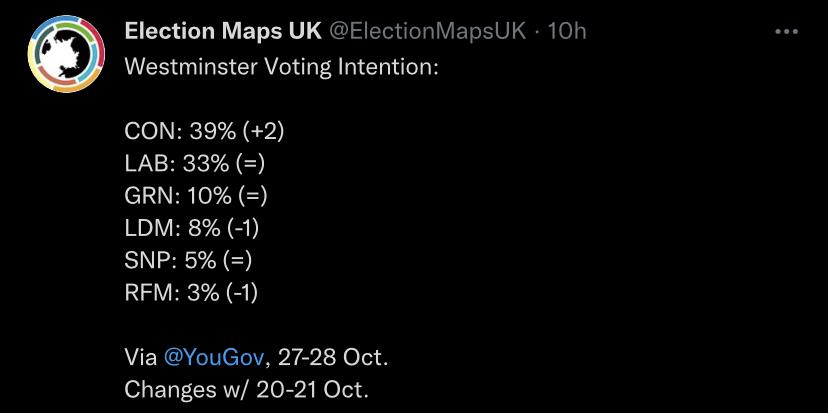This screenshot has width=828, height=413.
Task: Select the GRN: 10% line
Action: (196, 196)
